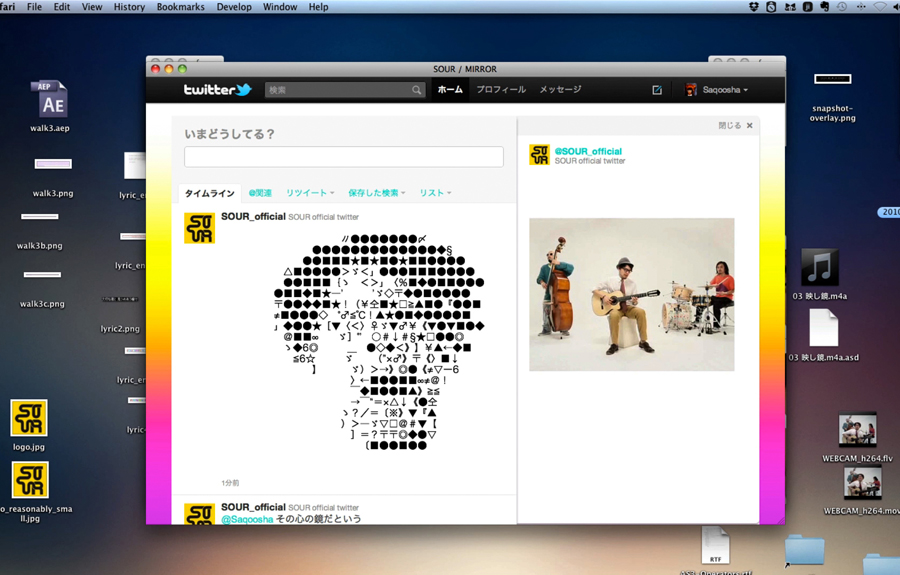Open the Saqoosha account dropdown
The image size is (900, 575).
[x=726, y=90]
